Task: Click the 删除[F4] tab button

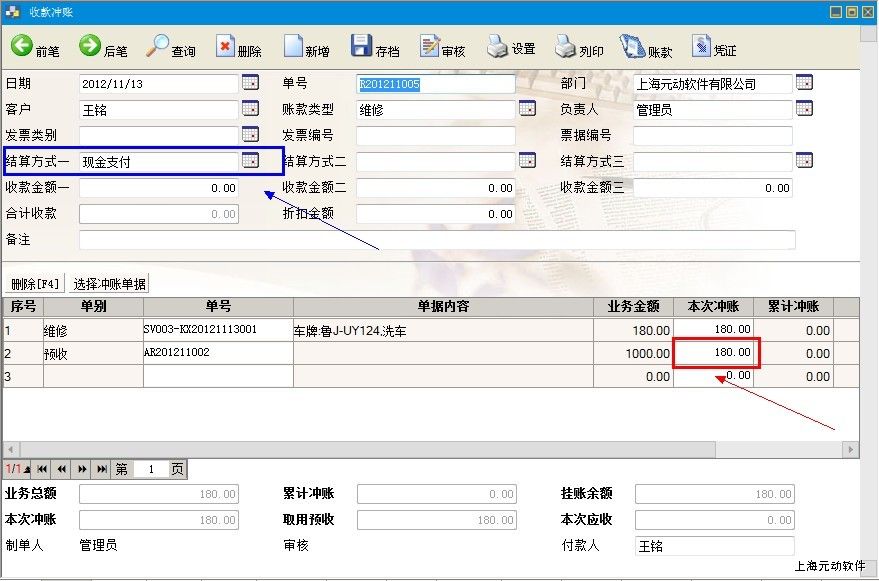Action: pos(35,284)
